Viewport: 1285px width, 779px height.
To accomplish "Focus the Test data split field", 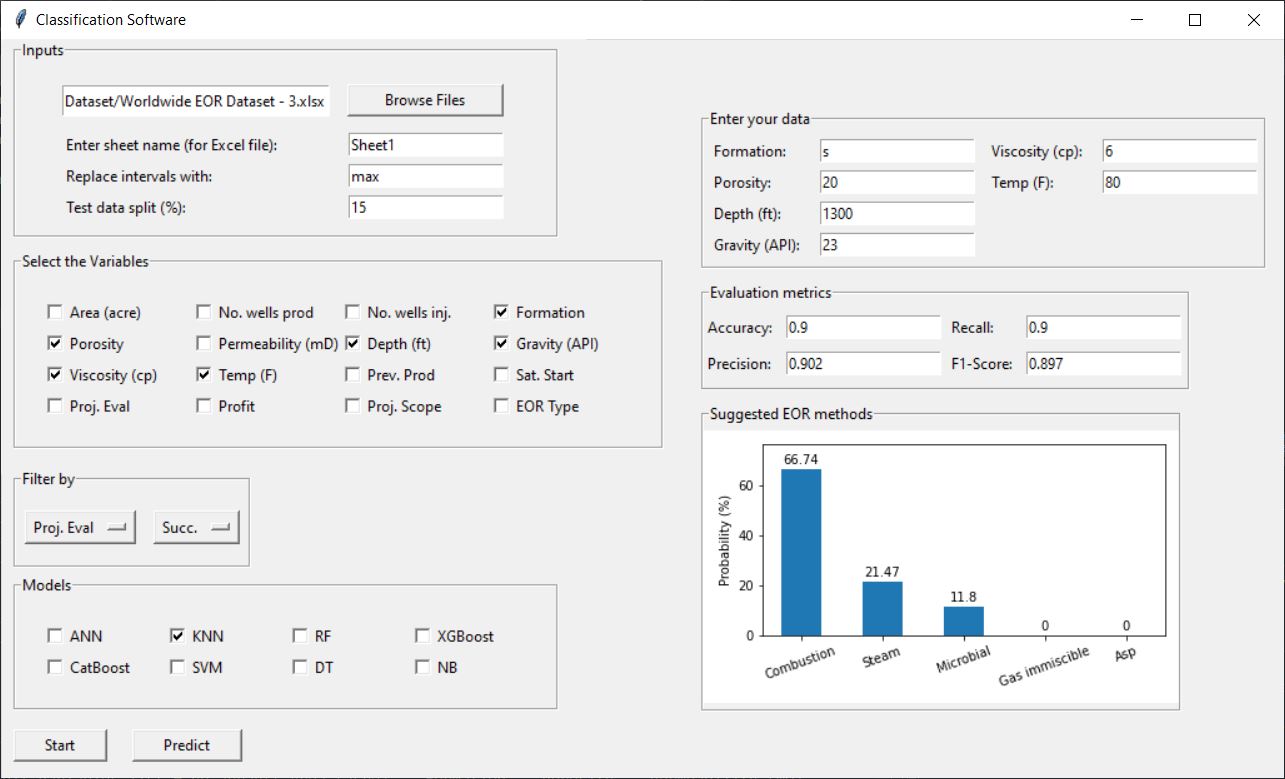I will pos(425,208).
